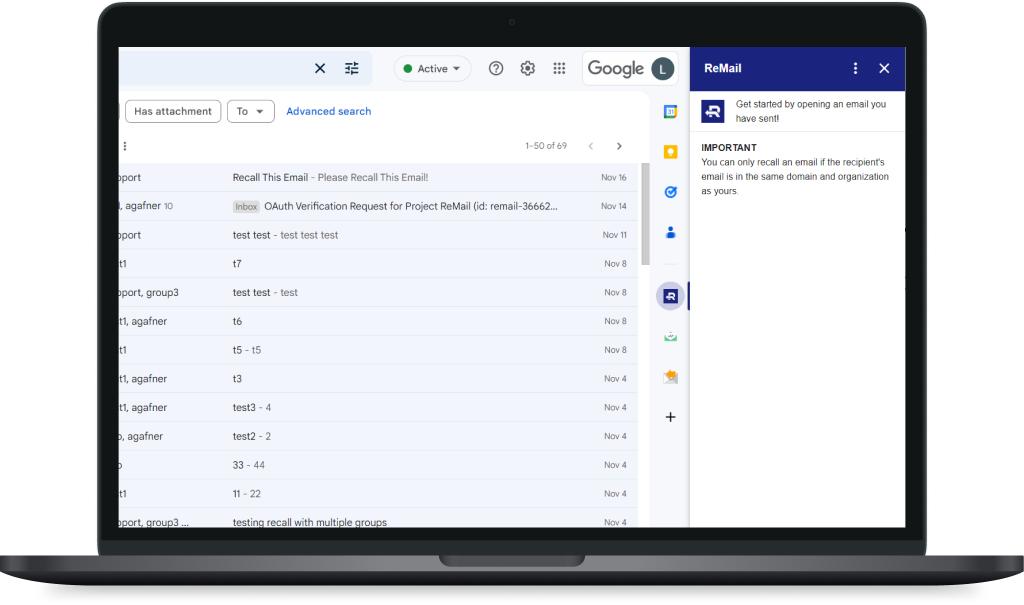Go to newer emails page arrow
The width and height of the screenshot is (1024, 605).
pos(591,146)
